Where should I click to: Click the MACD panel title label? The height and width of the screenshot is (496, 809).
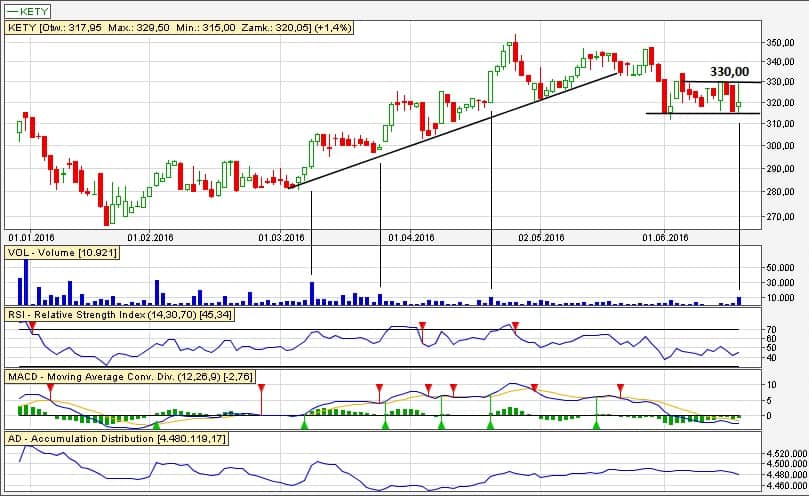(130, 376)
